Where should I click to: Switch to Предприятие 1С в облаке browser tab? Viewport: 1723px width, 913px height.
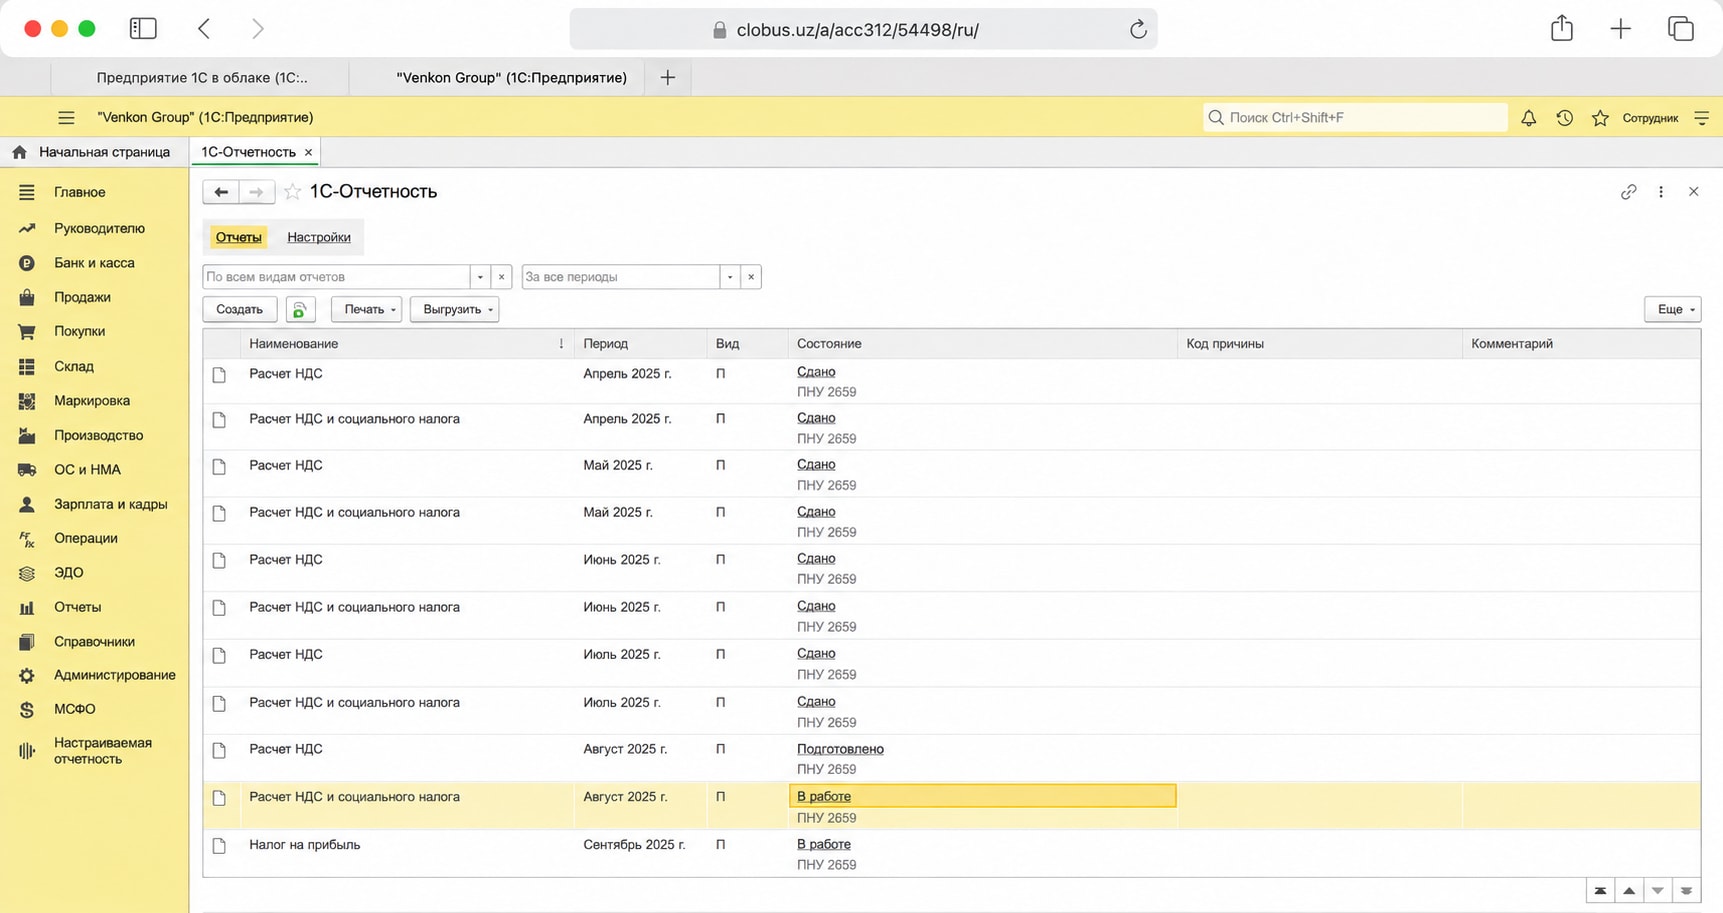[202, 77]
